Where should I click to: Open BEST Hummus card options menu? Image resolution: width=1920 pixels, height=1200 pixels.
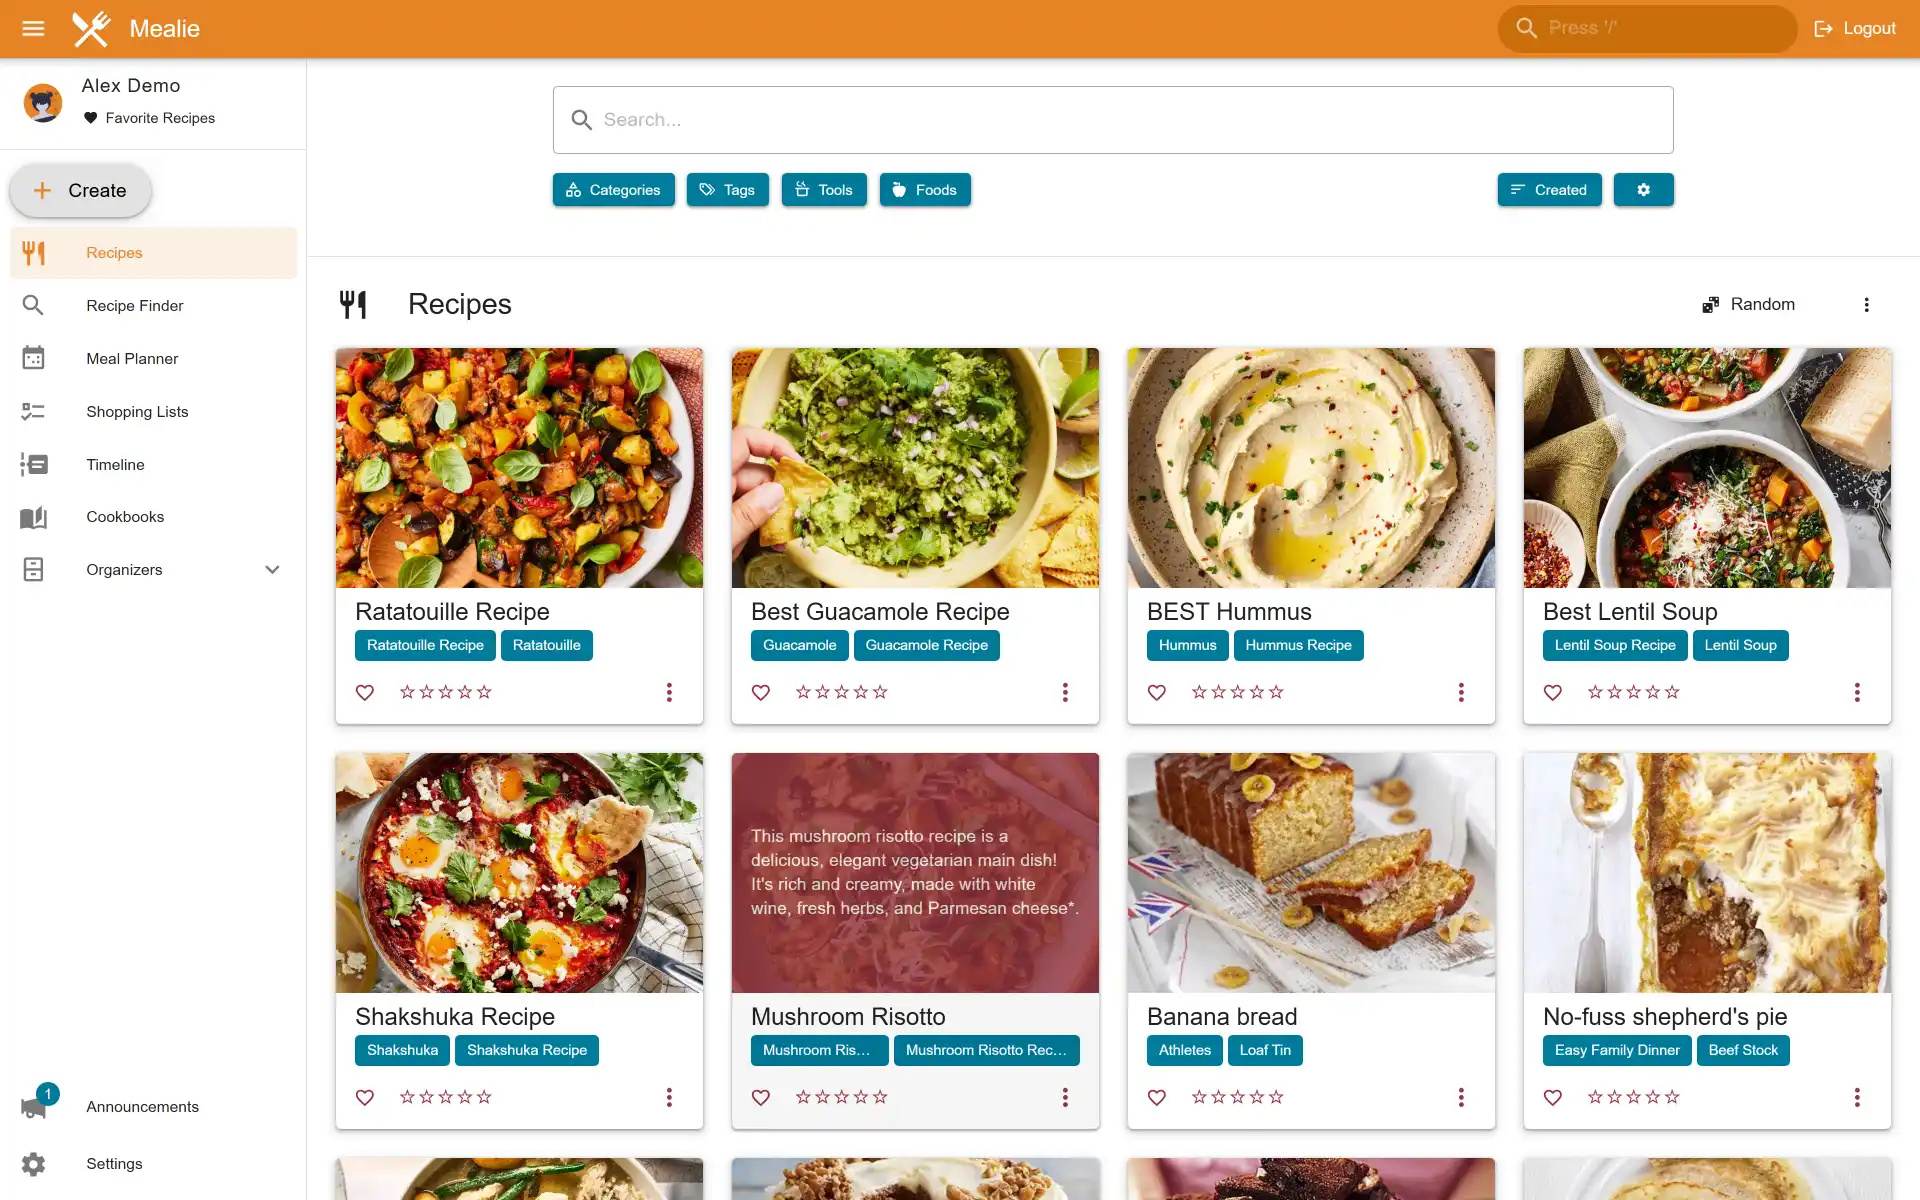coord(1461,692)
